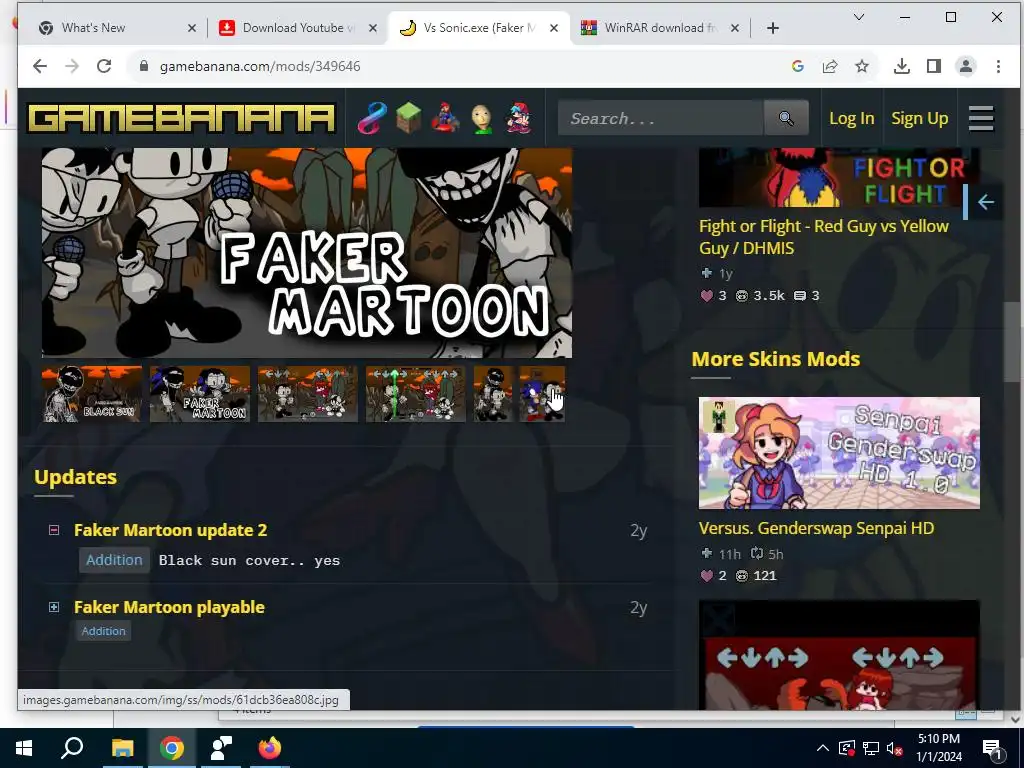Click the Log In link
The height and width of the screenshot is (768, 1024).
coord(852,118)
